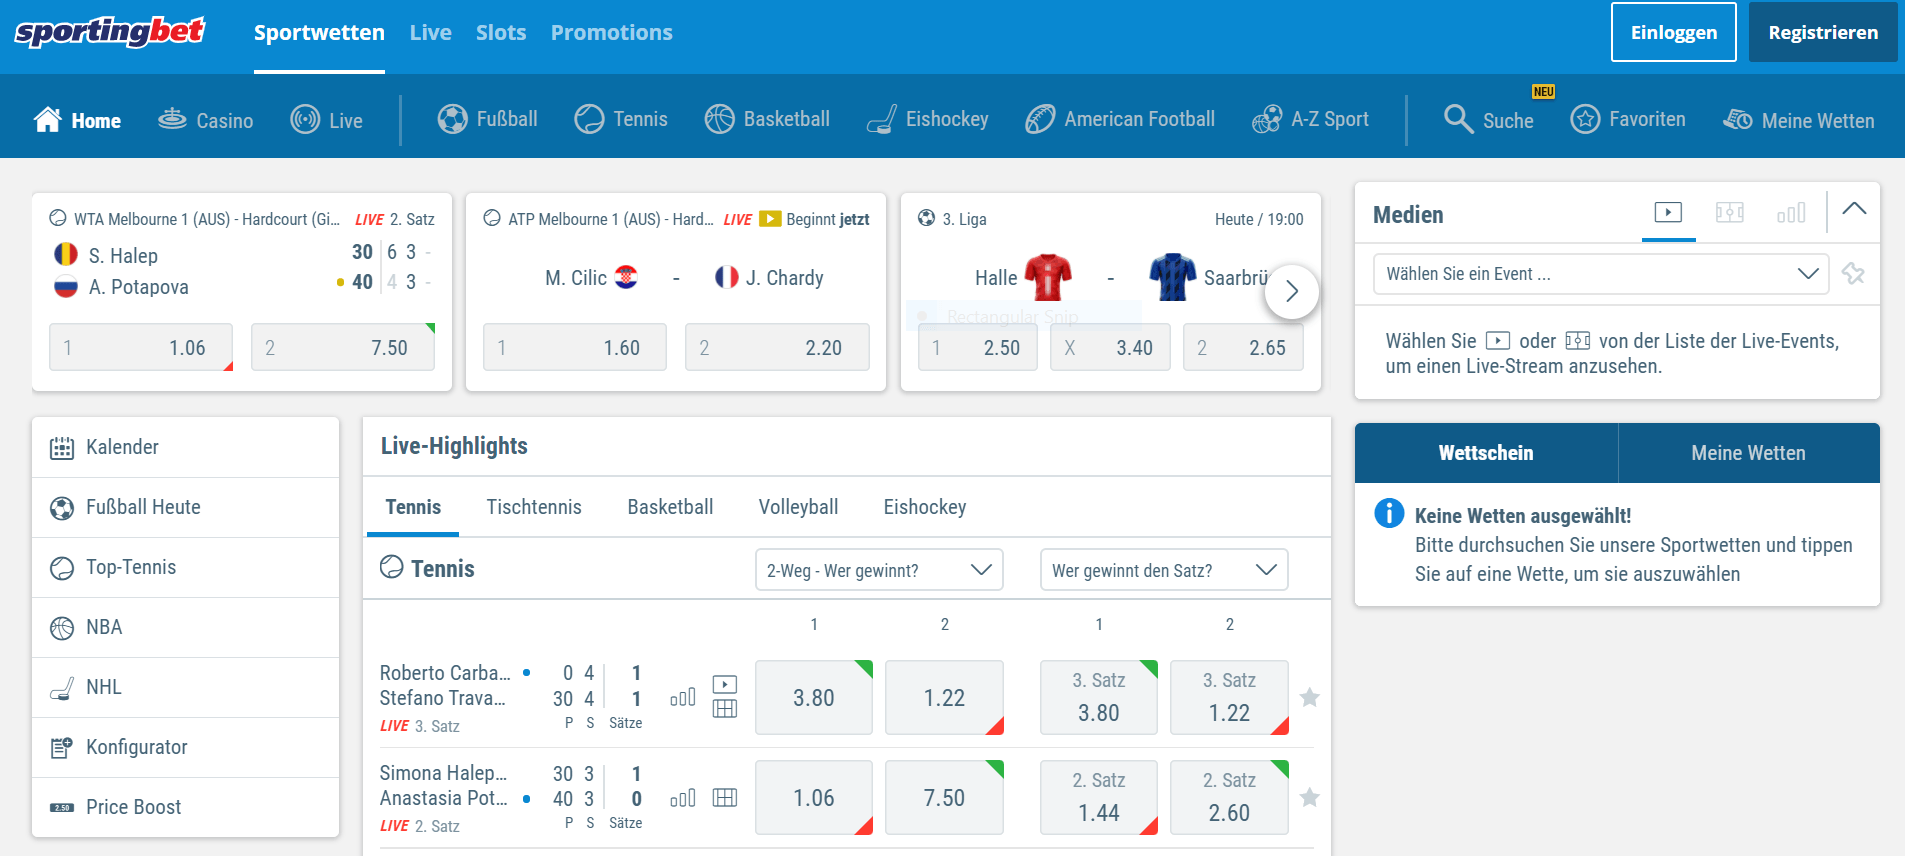Bet on Potapova at 7.50 in top card
This screenshot has width=1905, height=856.
click(343, 347)
